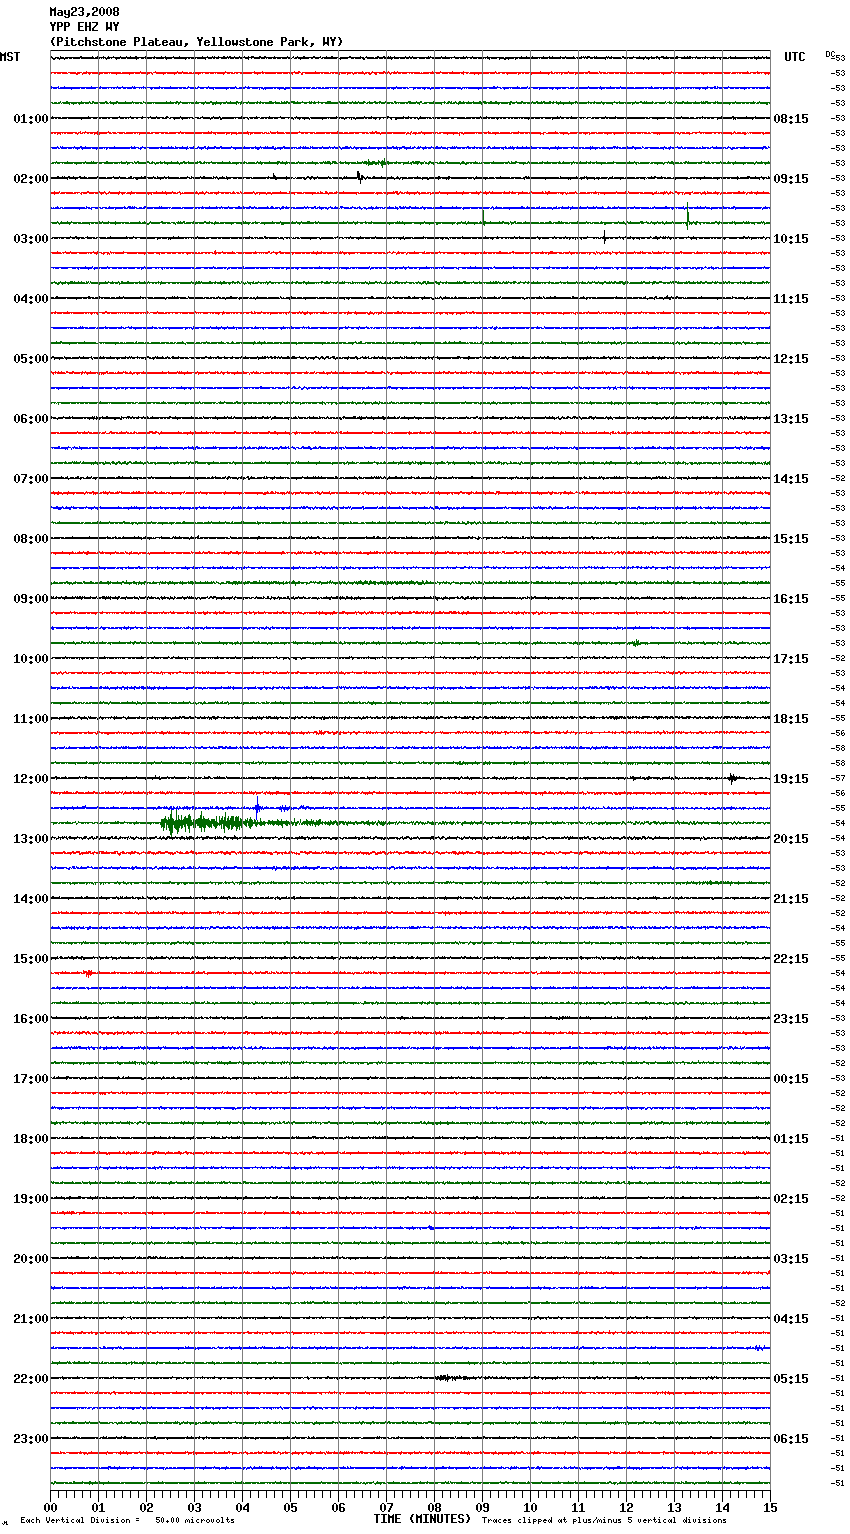Click the 17:15 UTC time label
The height and width of the screenshot is (1534, 850).
(x=791, y=659)
